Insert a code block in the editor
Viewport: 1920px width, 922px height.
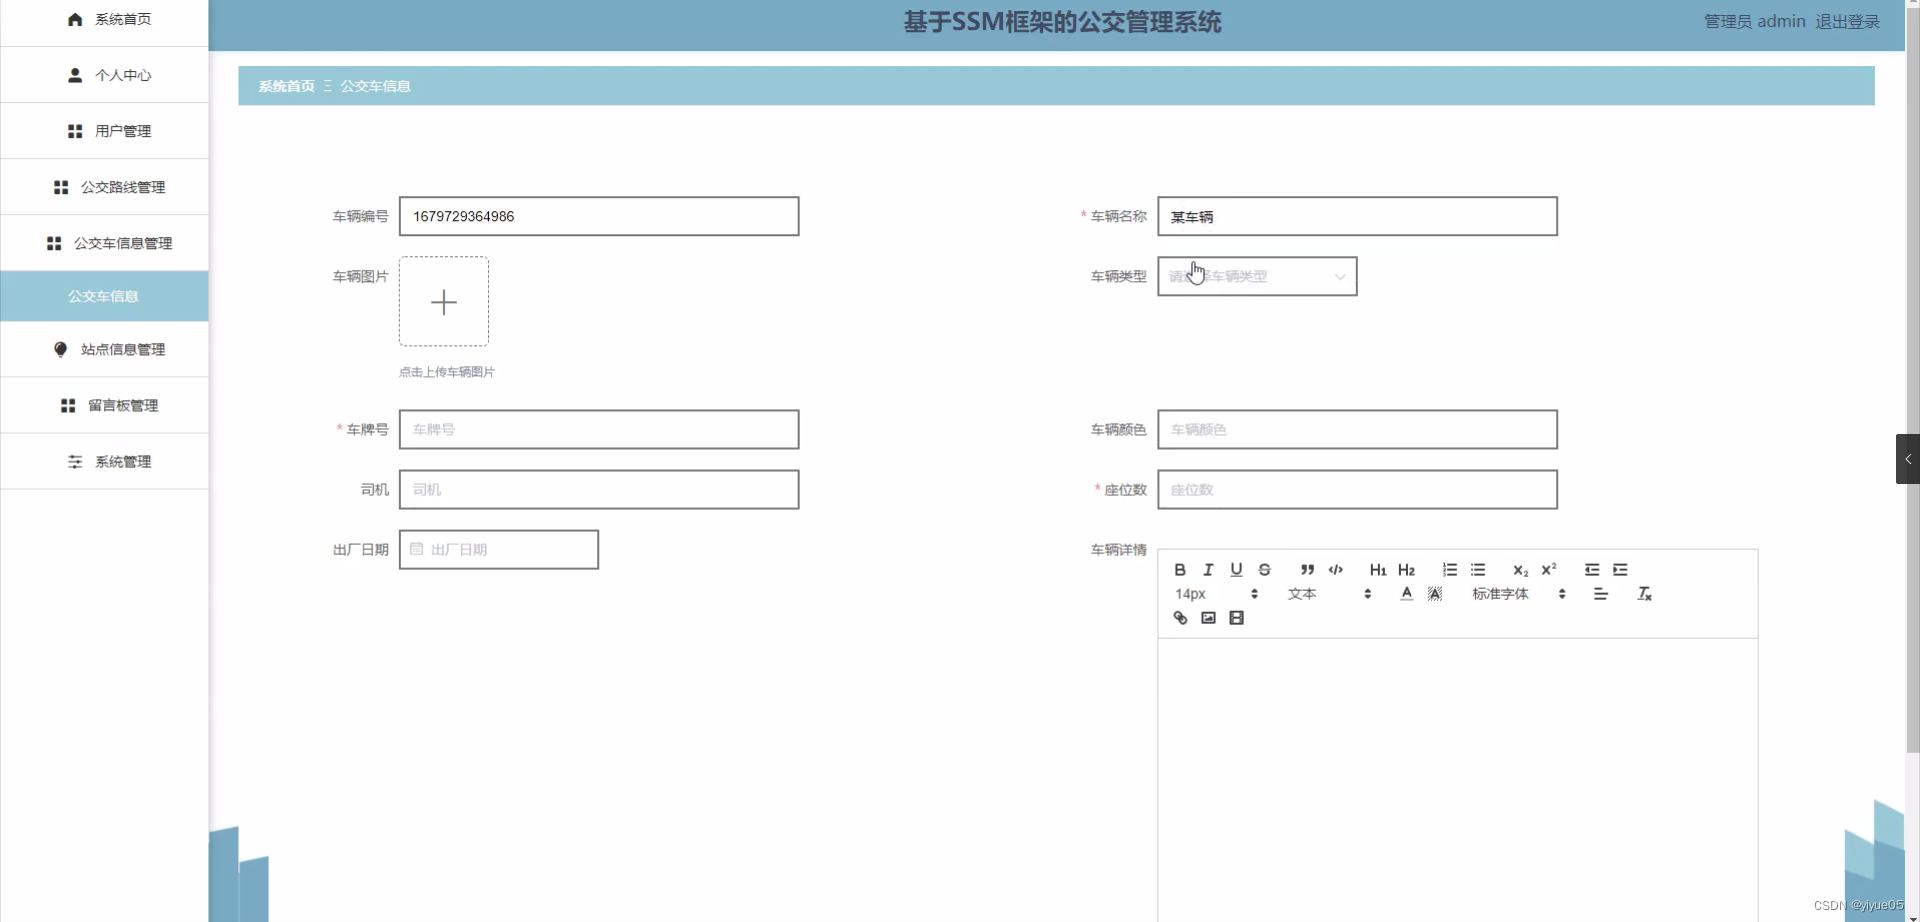[x=1335, y=570]
